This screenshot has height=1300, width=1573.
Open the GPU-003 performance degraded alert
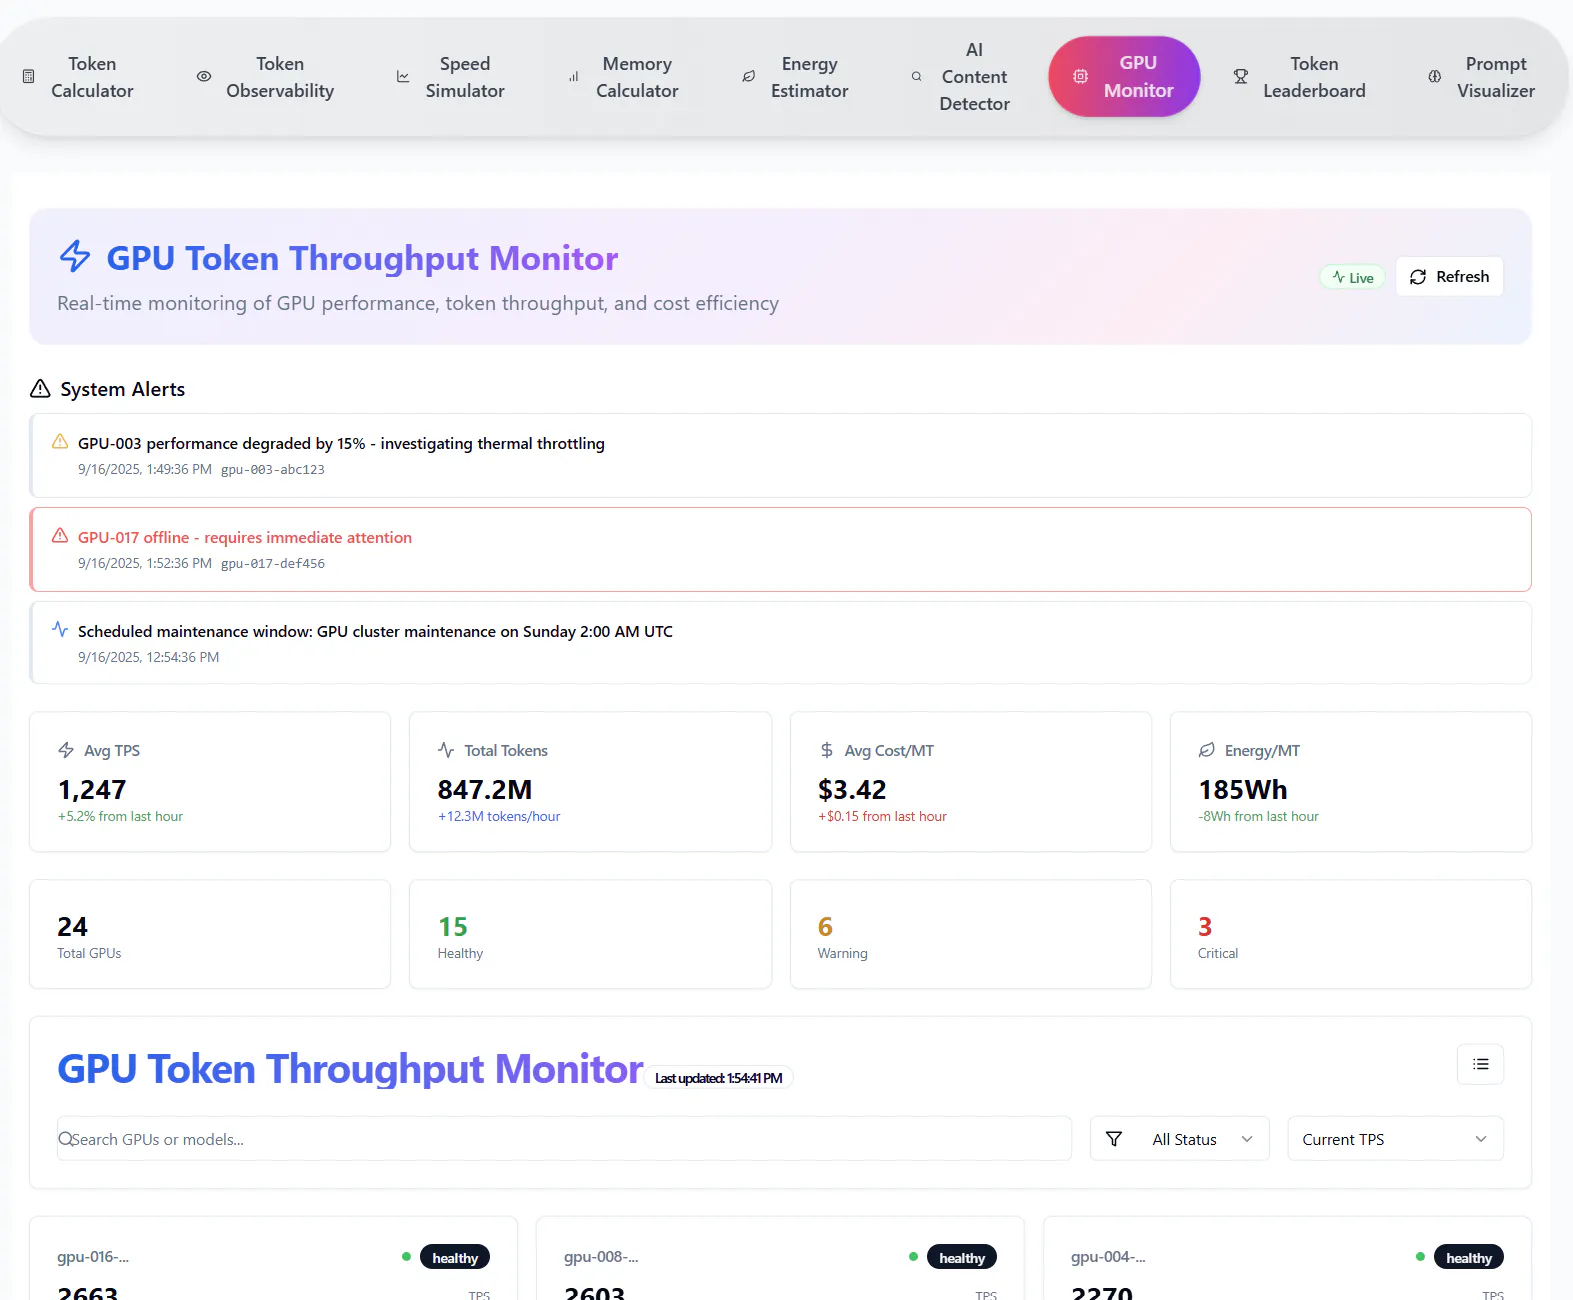click(781, 455)
